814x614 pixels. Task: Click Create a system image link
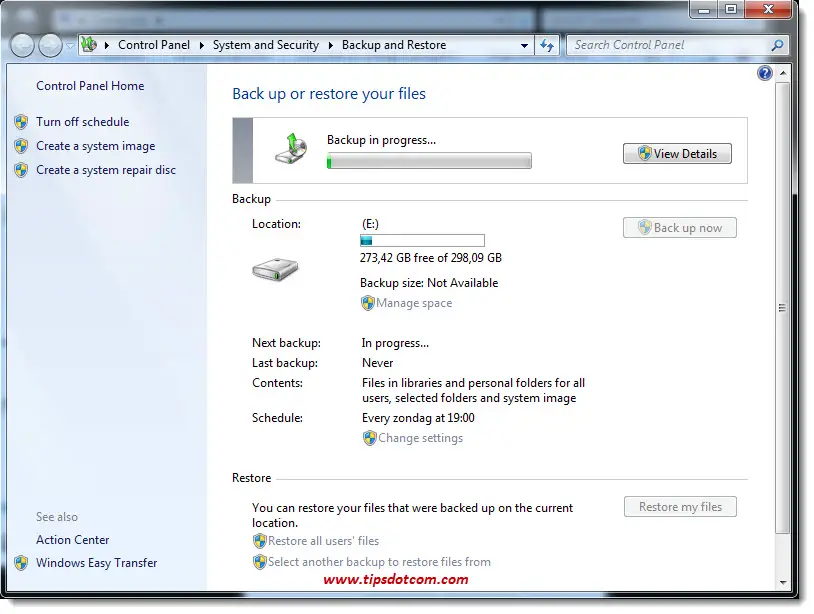[96, 146]
